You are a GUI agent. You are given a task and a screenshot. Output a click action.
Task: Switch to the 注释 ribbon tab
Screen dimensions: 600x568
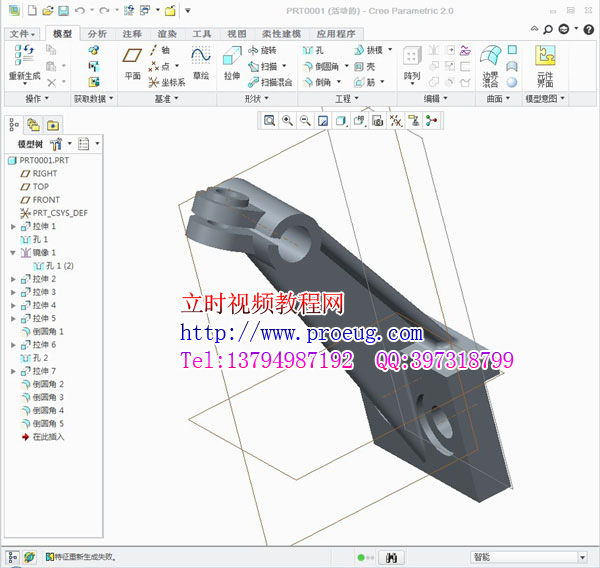pyautogui.click(x=132, y=34)
